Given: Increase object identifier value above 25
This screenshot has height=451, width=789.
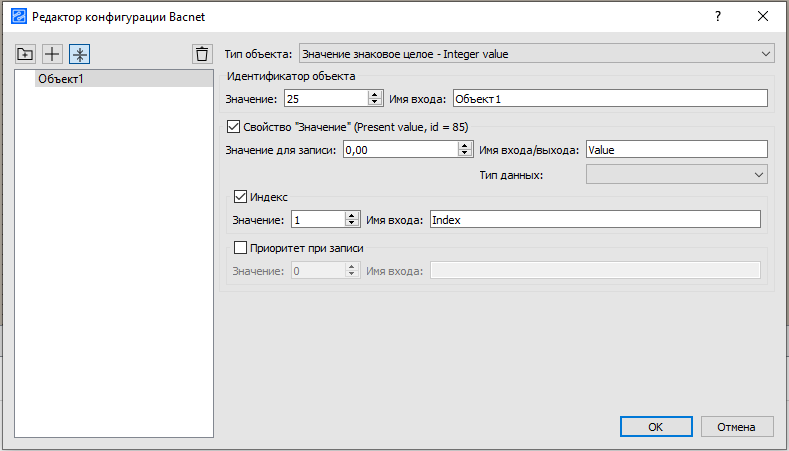Looking at the screenshot, I should [x=374, y=95].
